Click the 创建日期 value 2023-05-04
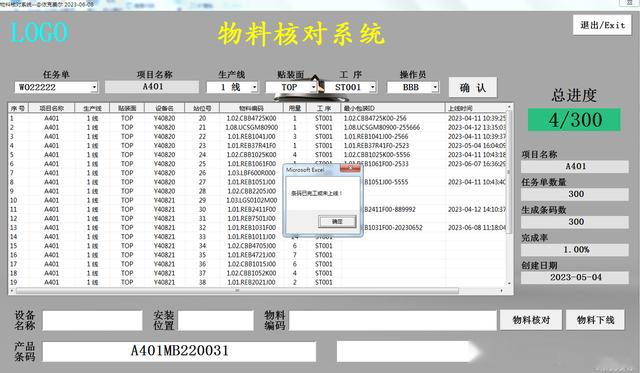The image size is (640, 373). click(x=575, y=278)
